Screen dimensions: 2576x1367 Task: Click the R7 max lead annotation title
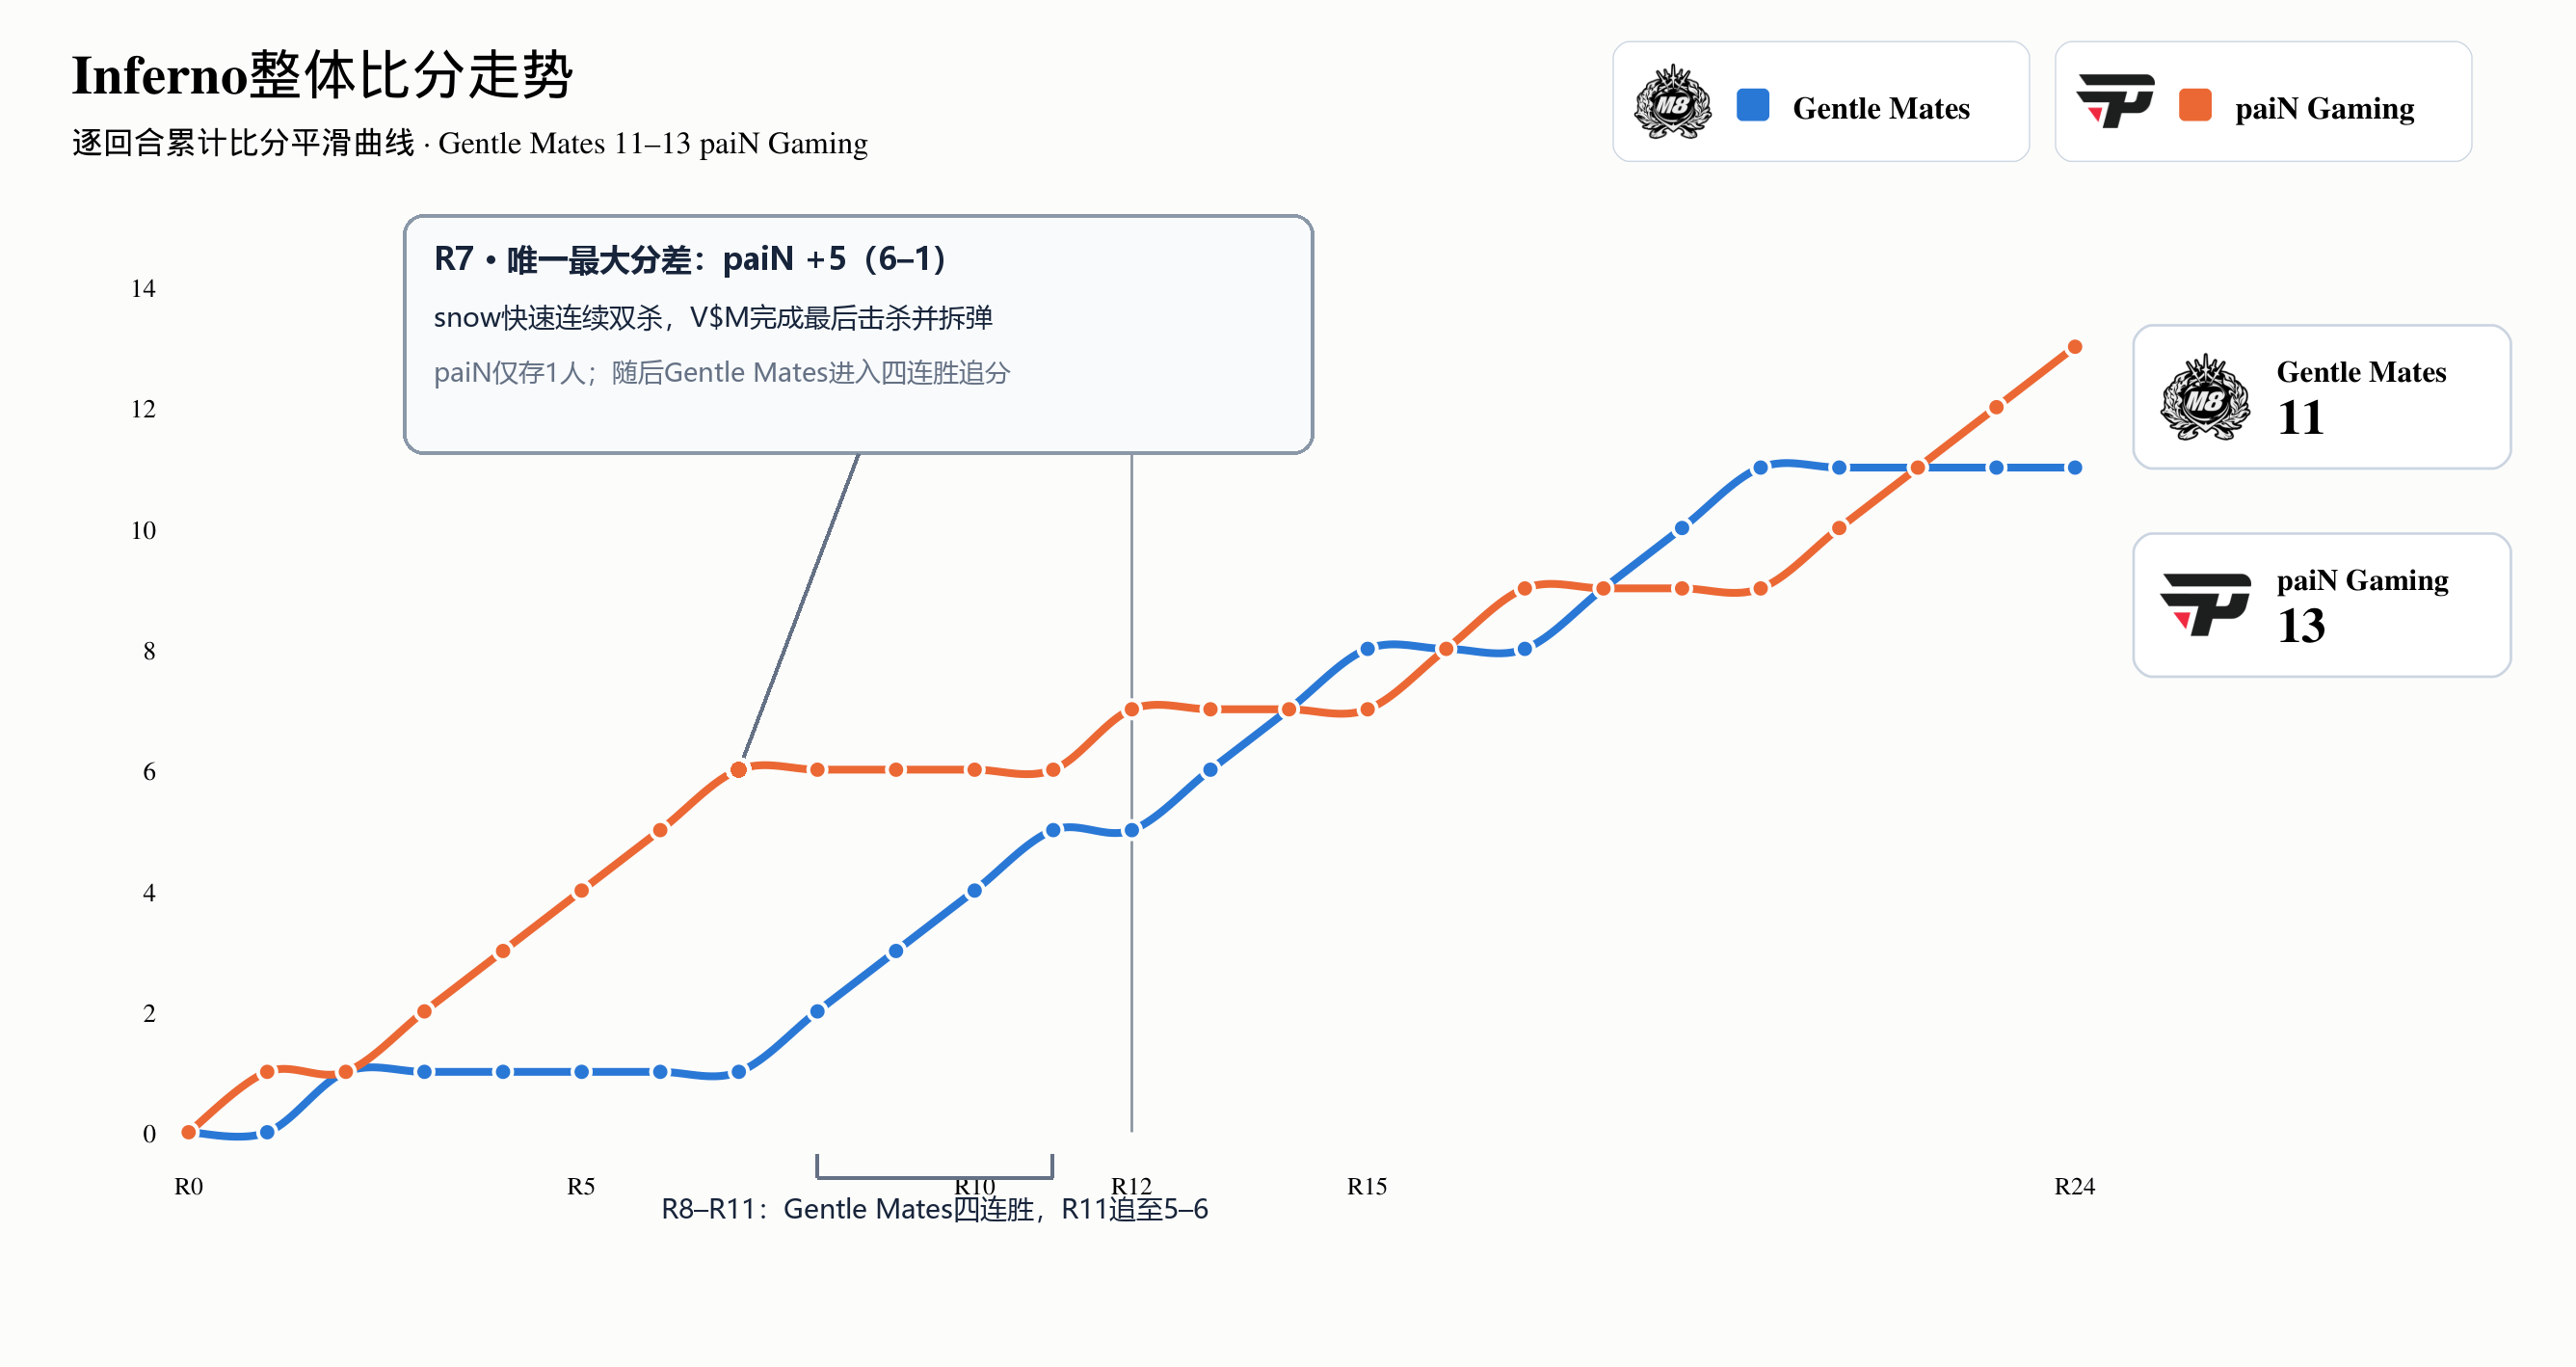coord(690,260)
